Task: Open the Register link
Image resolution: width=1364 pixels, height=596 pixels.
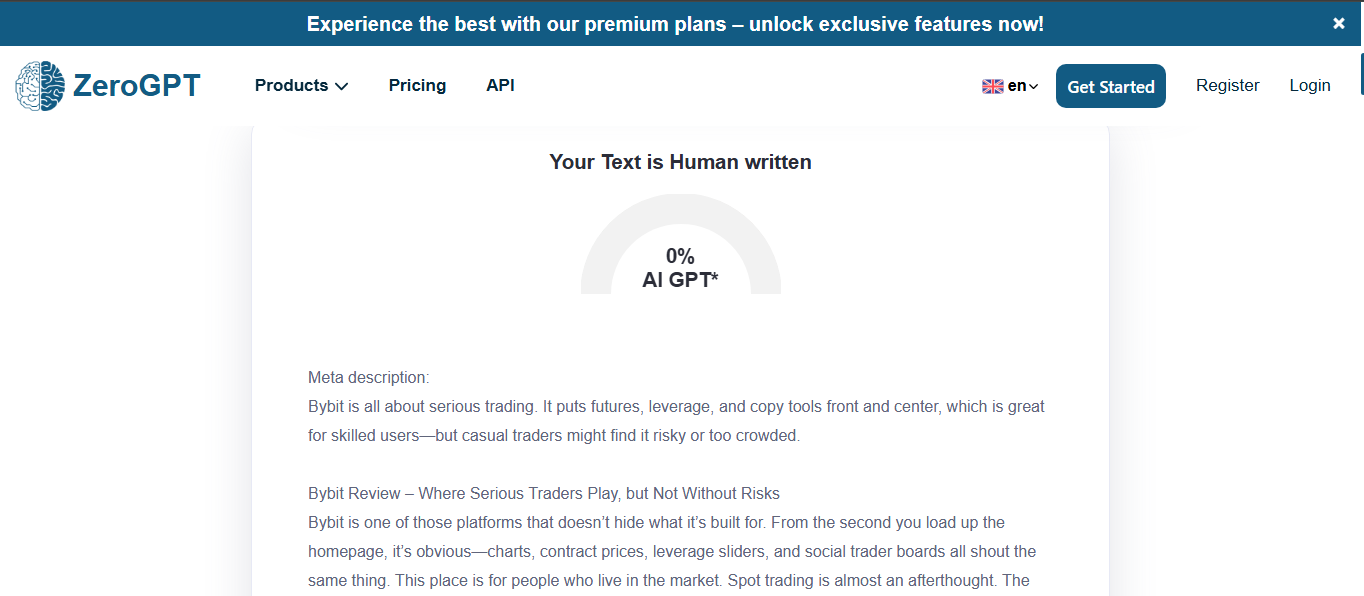Action: pyautogui.click(x=1227, y=86)
